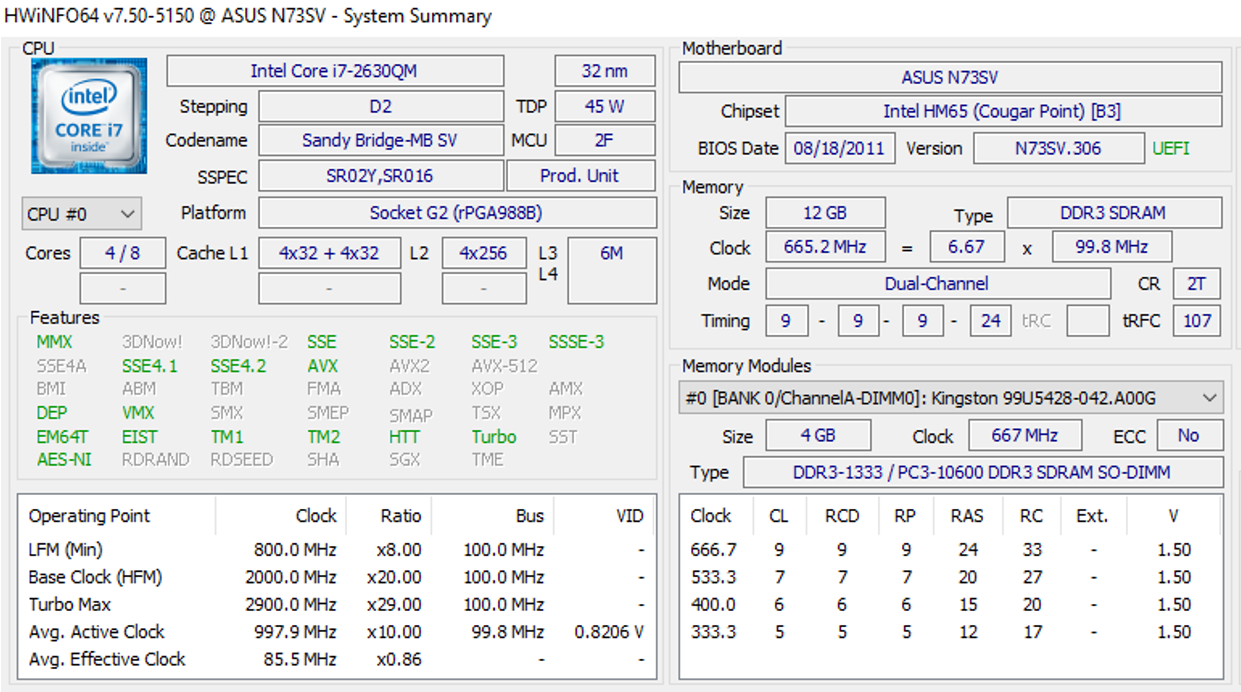1241x692 pixels.
Task: Select the 107 tRFC value
Action: click(1197, 321)
